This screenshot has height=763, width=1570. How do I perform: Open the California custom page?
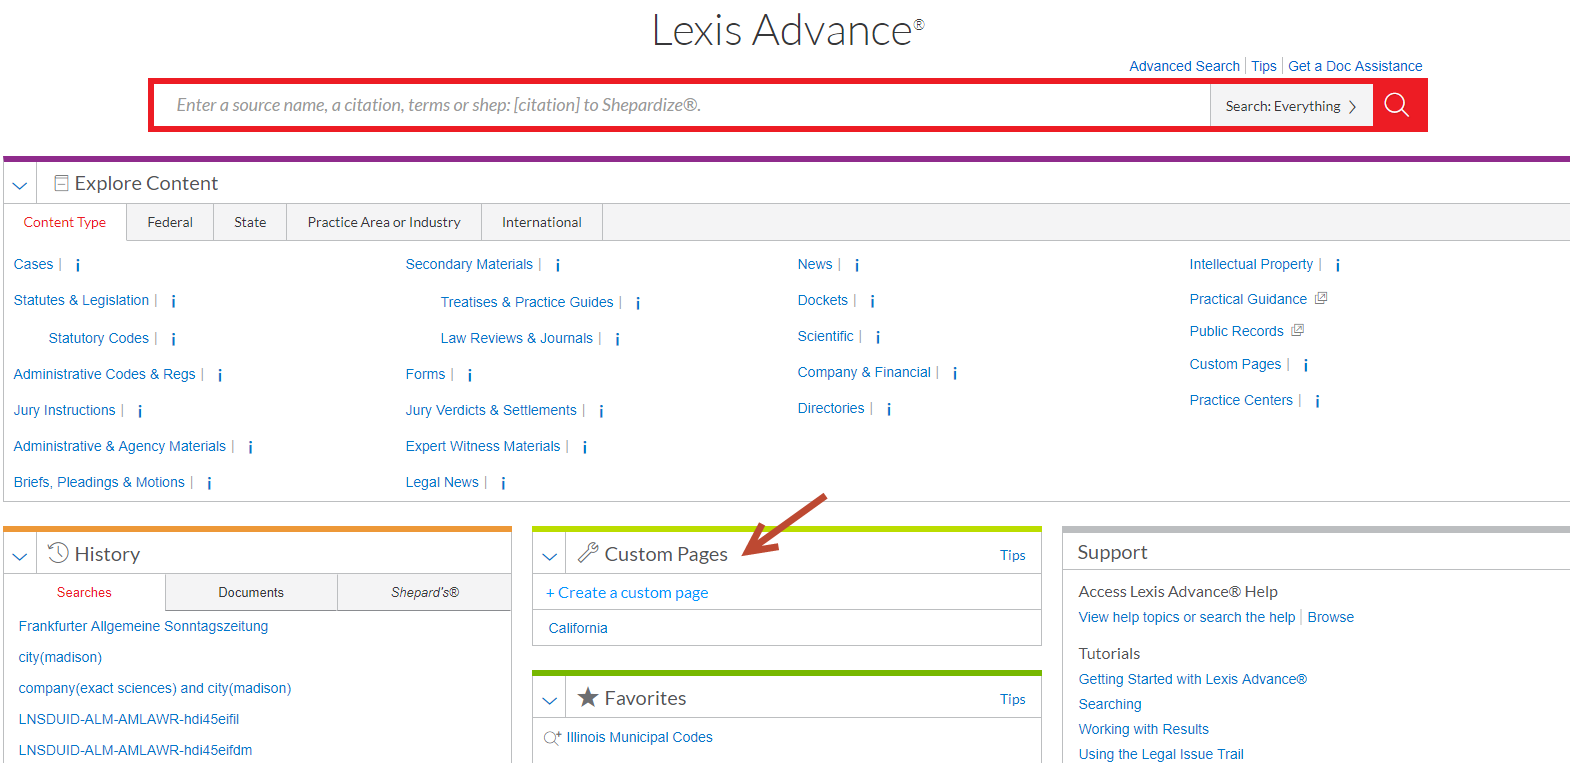pos(578,628)
